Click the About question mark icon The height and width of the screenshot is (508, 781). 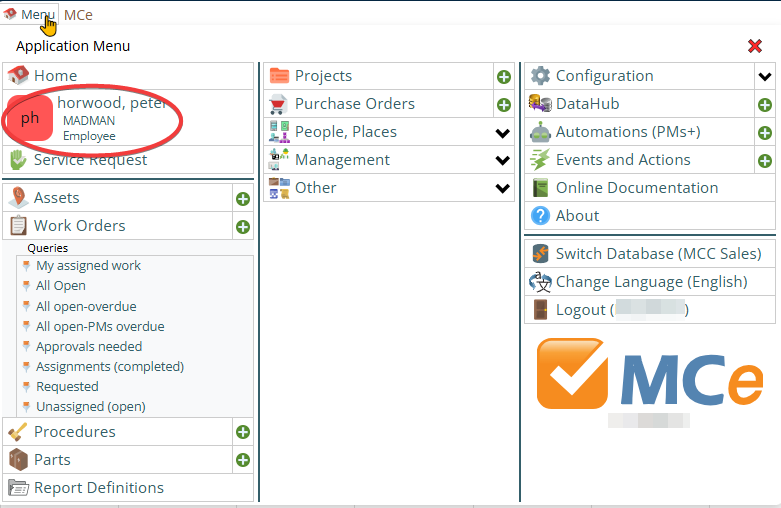pos(540,216)
